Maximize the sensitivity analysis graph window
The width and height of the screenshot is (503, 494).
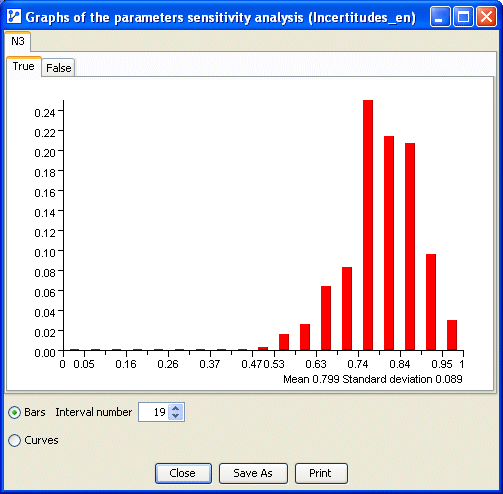463,17
